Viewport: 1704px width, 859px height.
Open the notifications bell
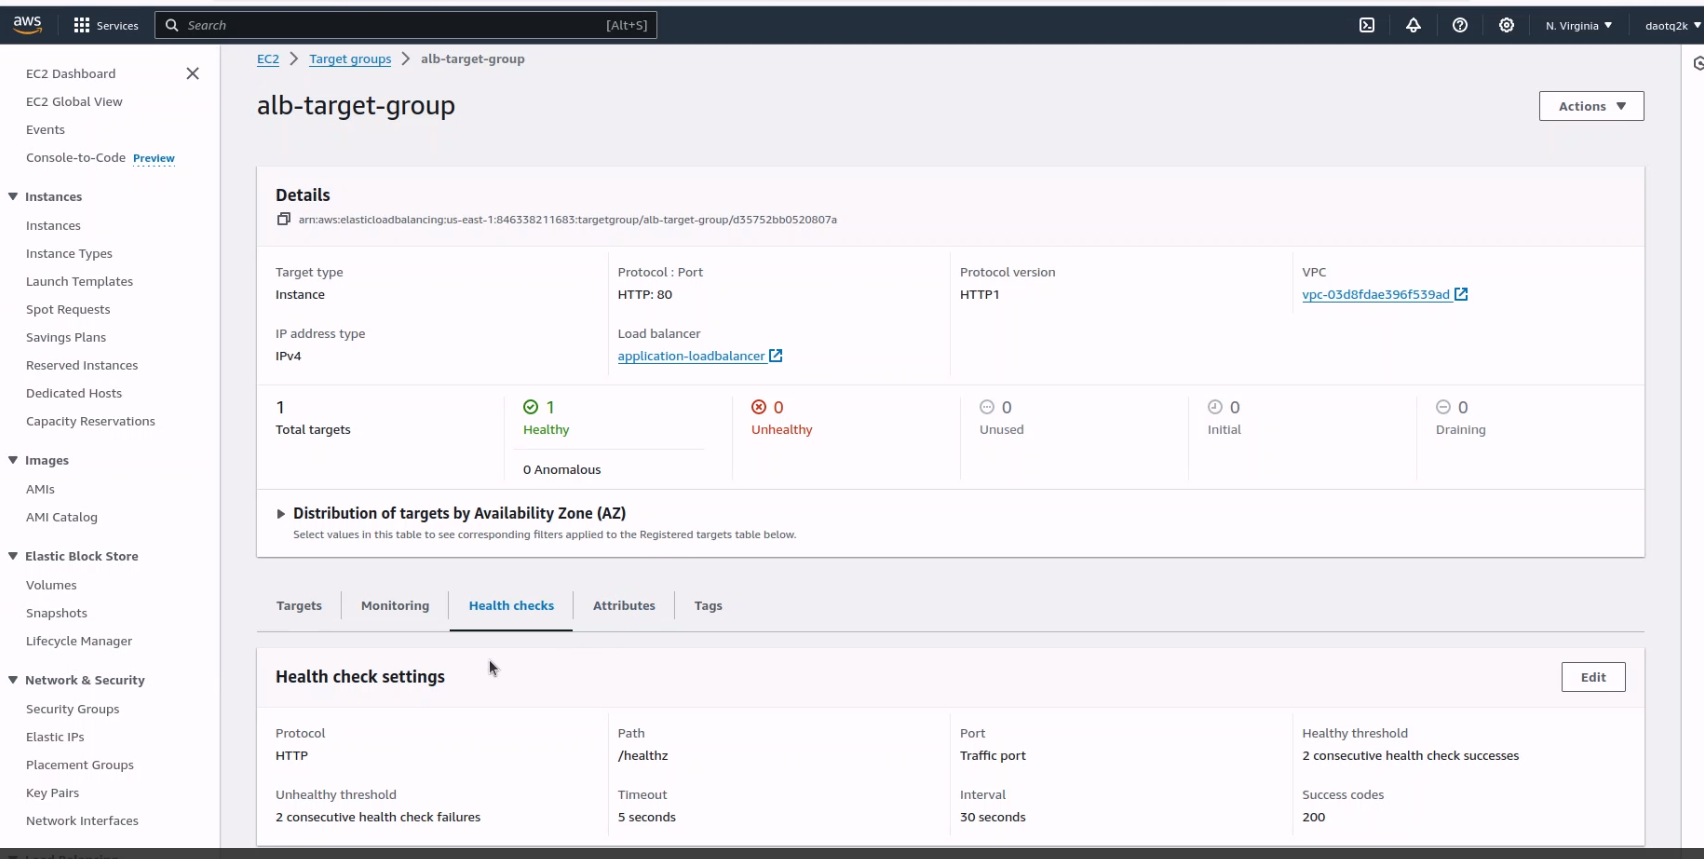(x=1413, y=25)
